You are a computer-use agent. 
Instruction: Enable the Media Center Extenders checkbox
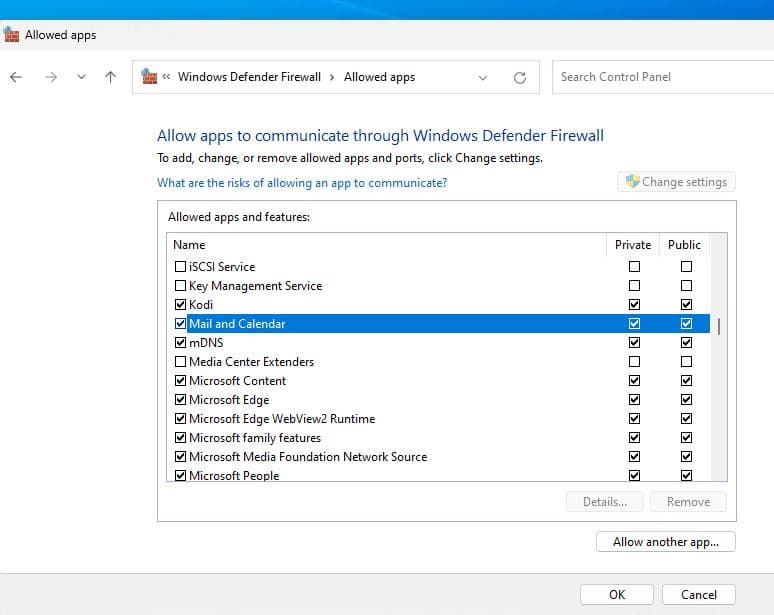coord(181,362)
